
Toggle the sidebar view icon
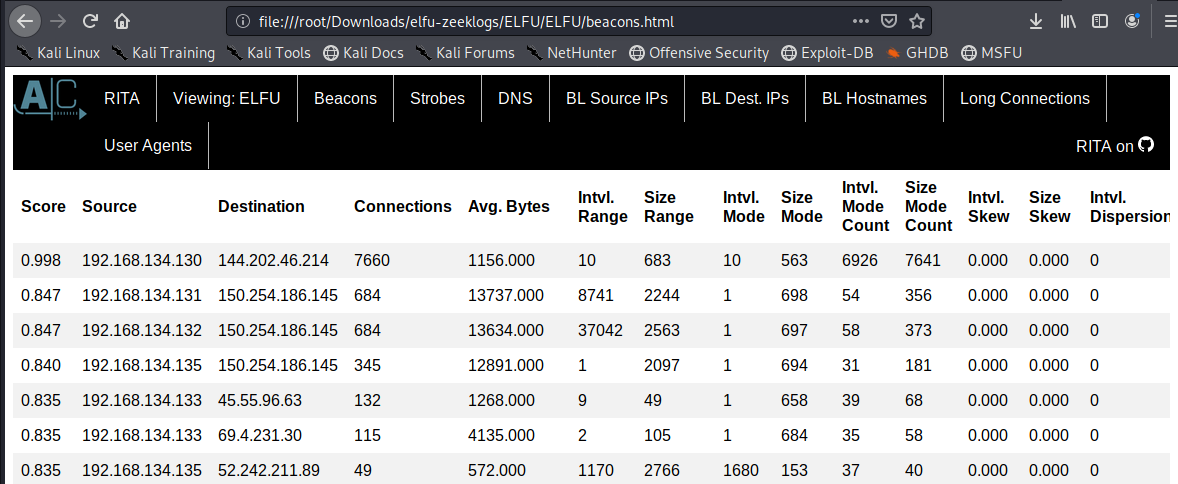[x=1100, y=21]
